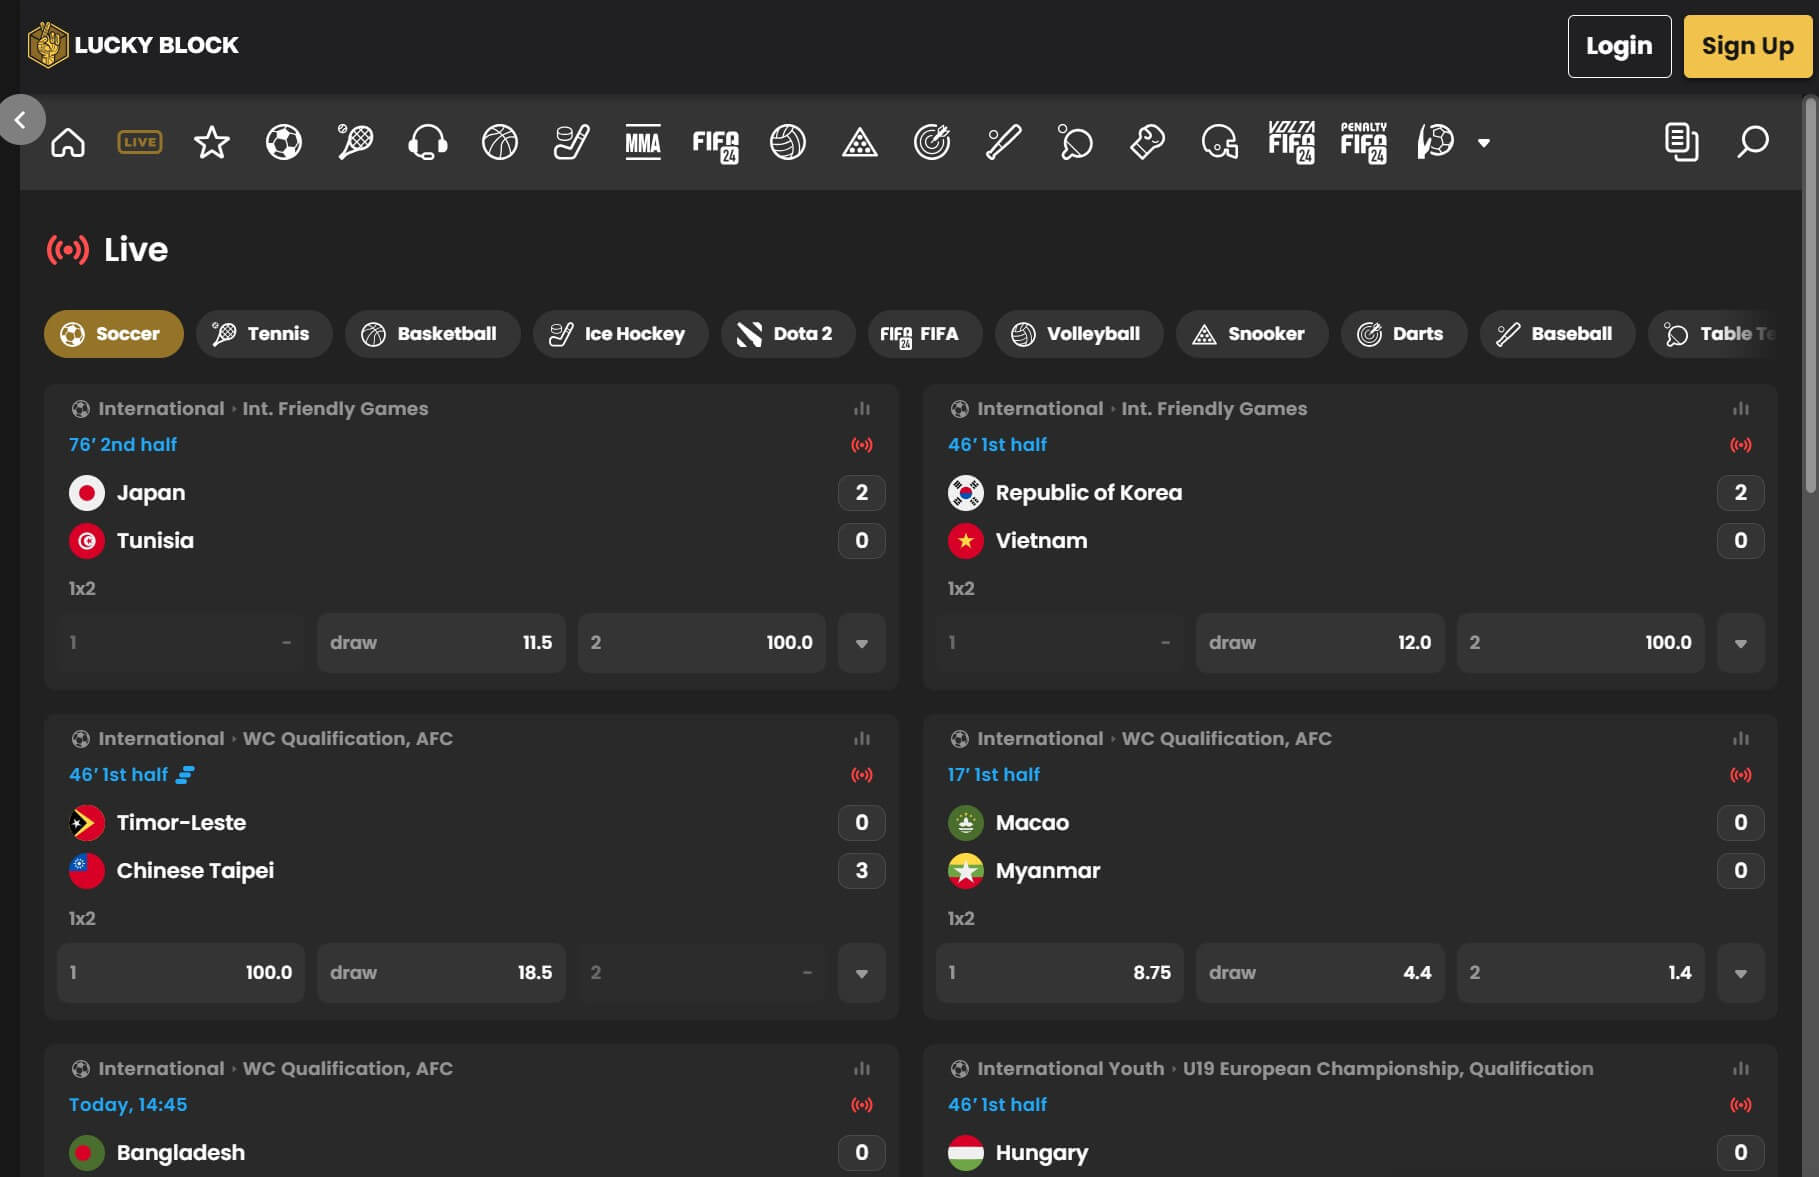Open the U19 European Championship, Qualification league link
1819x1177 pixels.
point(1388,1068)
